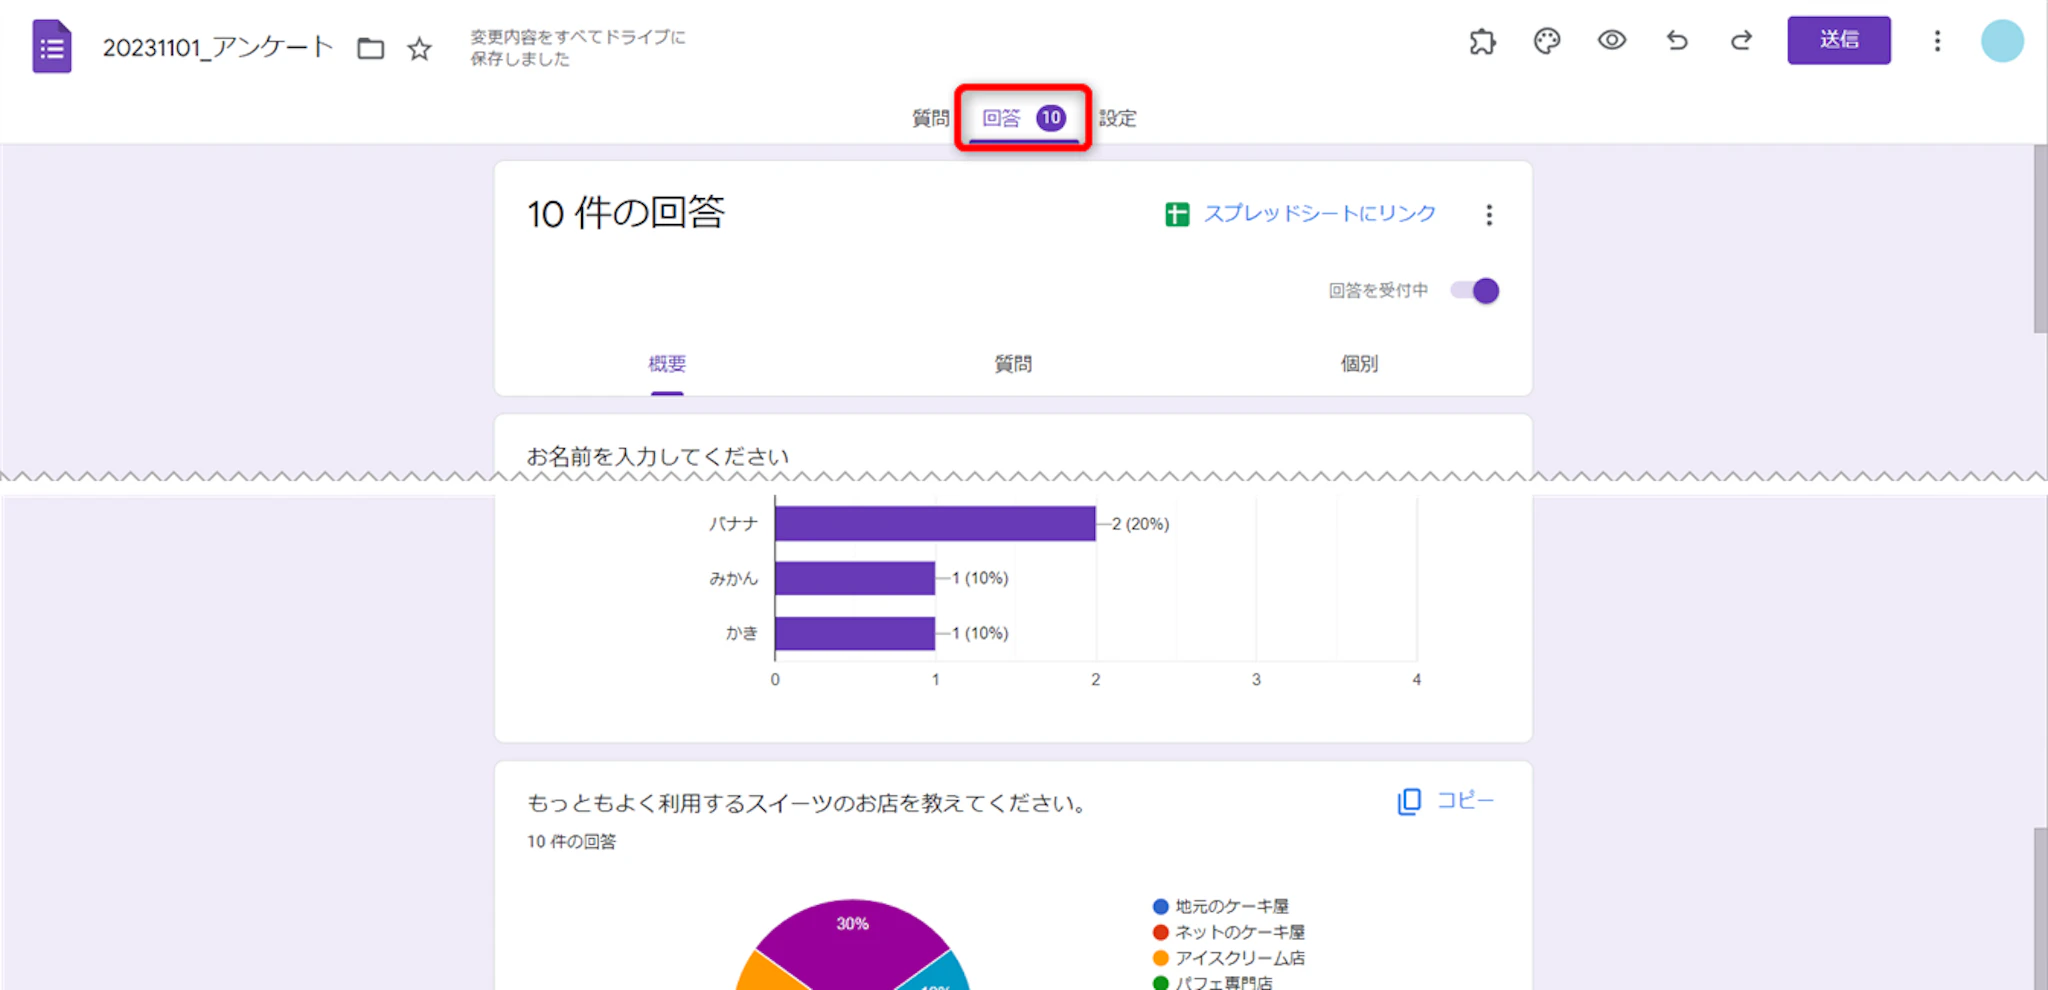Image resolution: width=2048 pixels, height=990 pixels.
Task: Click the form title 20231101_アンケート
Action: pyautogui.click(x=217, y=48)
